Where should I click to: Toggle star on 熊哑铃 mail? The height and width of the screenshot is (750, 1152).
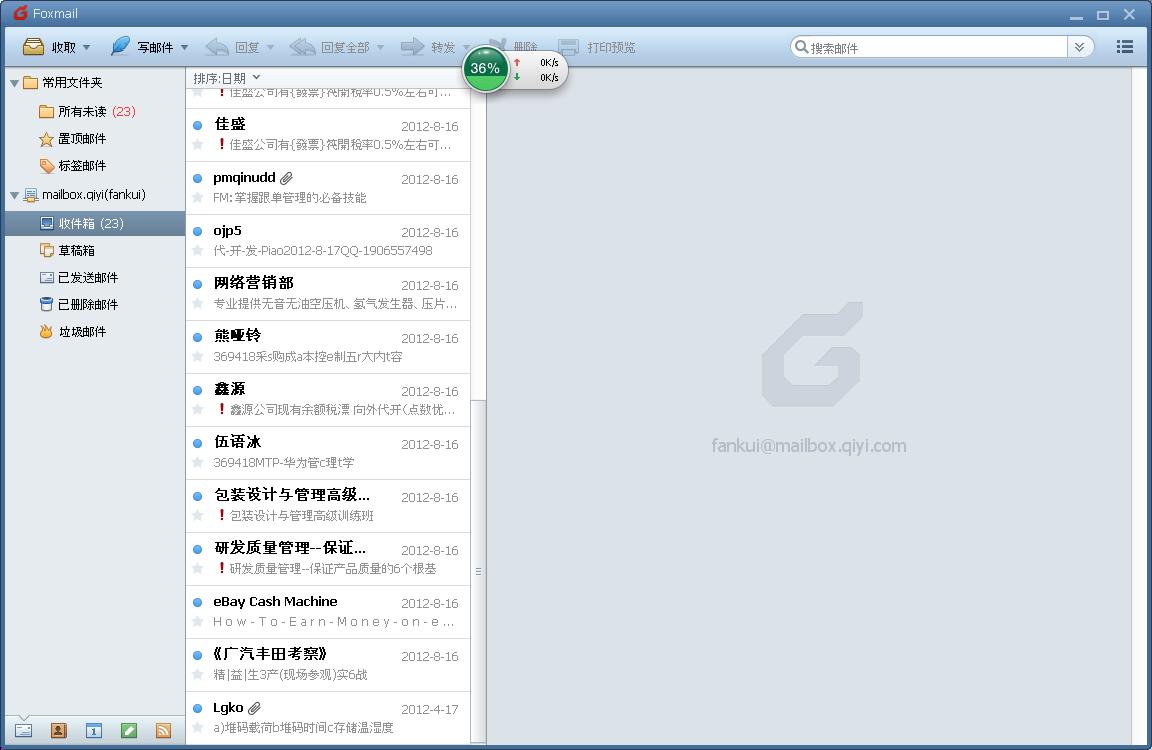click(198, 356)
